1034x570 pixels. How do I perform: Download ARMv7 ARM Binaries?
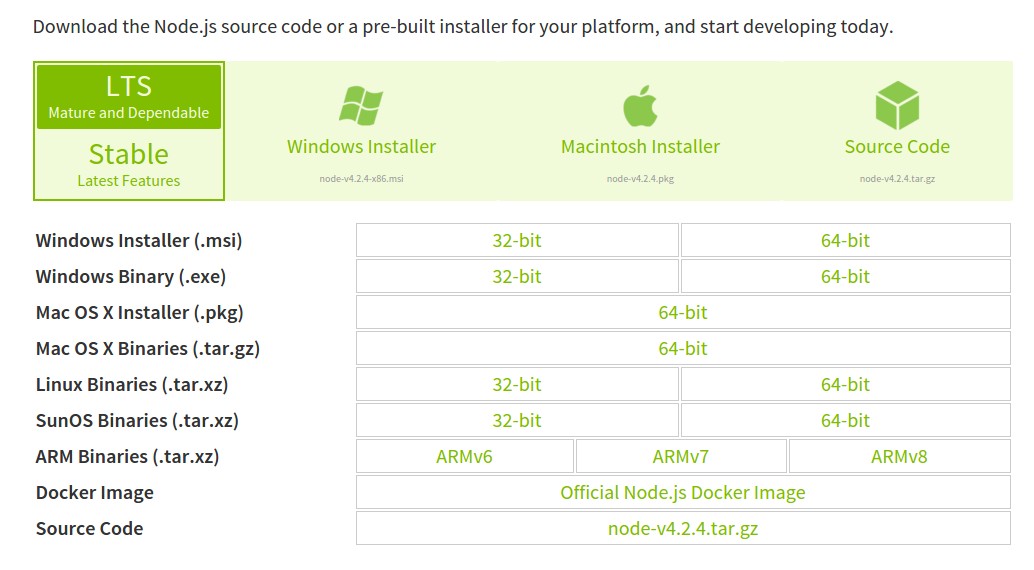(681, 457)
